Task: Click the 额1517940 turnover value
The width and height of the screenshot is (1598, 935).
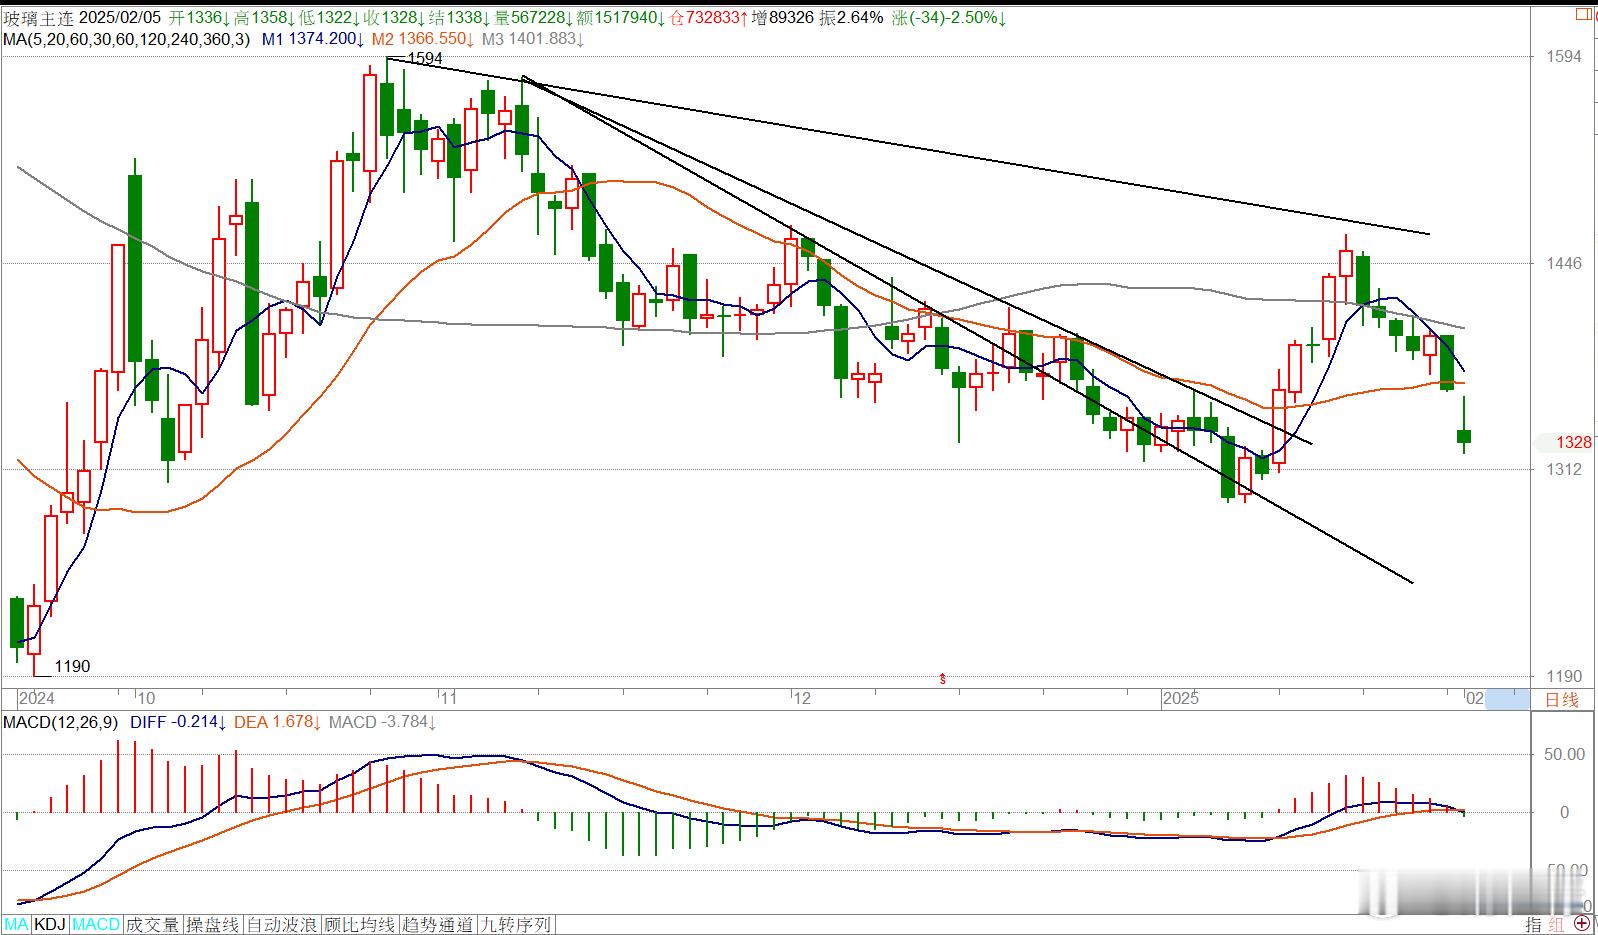Action: click(x=620, y=18)
